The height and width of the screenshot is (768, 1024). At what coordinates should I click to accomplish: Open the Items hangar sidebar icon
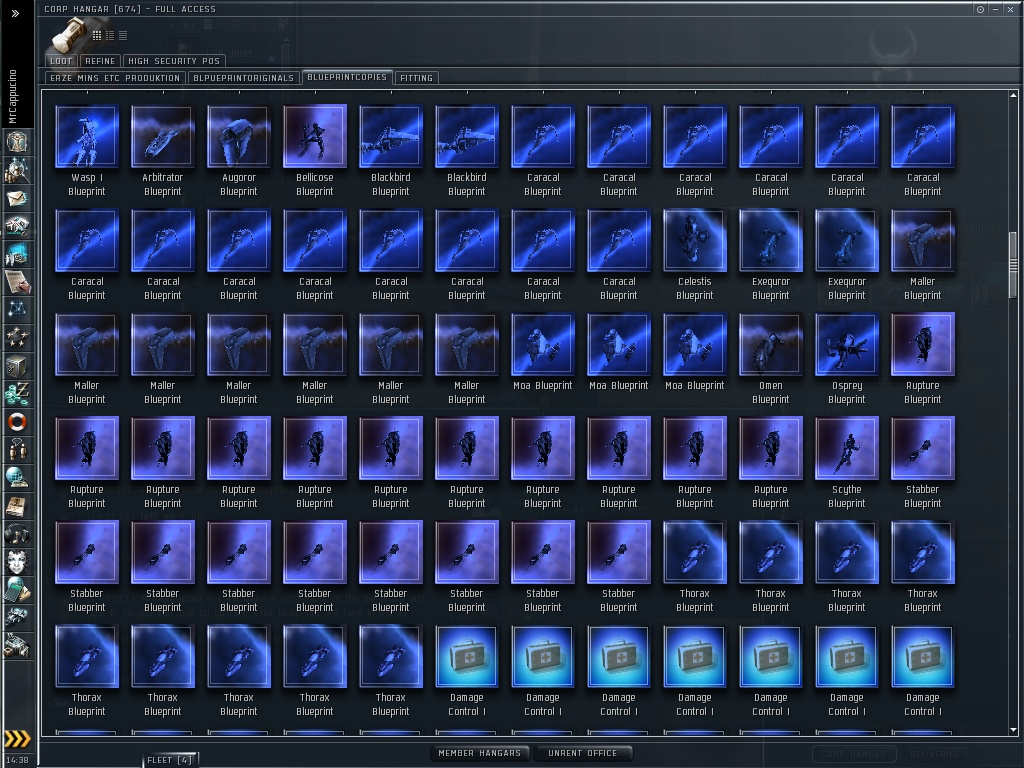[17, 646]
